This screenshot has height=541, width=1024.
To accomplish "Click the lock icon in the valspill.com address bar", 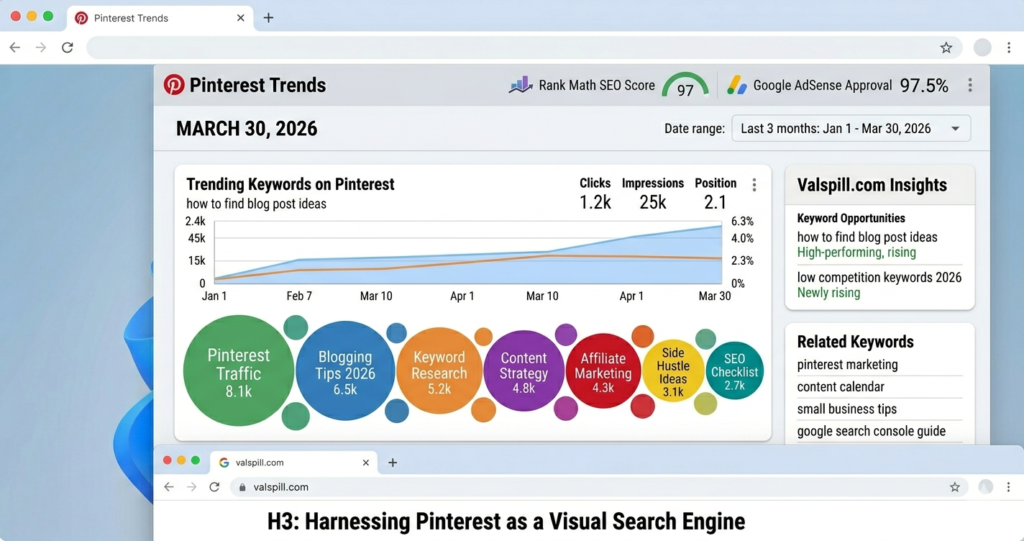I will tap(242, 487).
